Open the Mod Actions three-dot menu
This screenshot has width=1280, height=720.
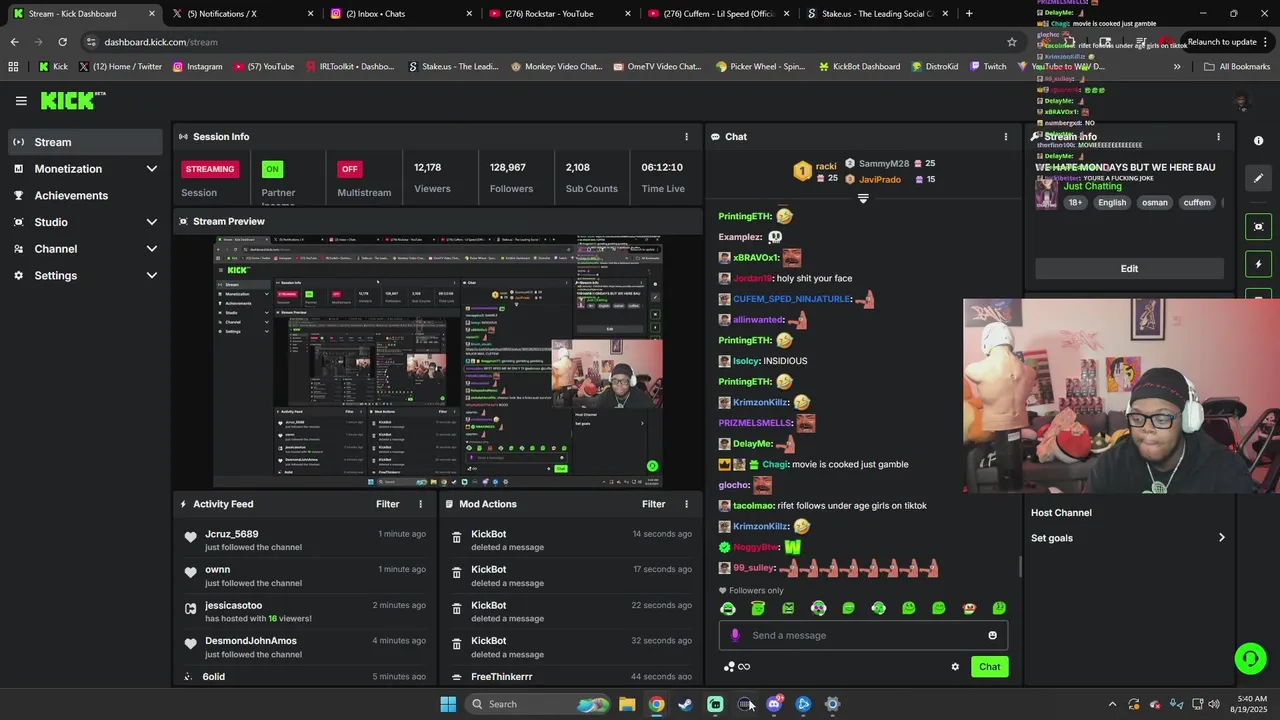(686, 505)
